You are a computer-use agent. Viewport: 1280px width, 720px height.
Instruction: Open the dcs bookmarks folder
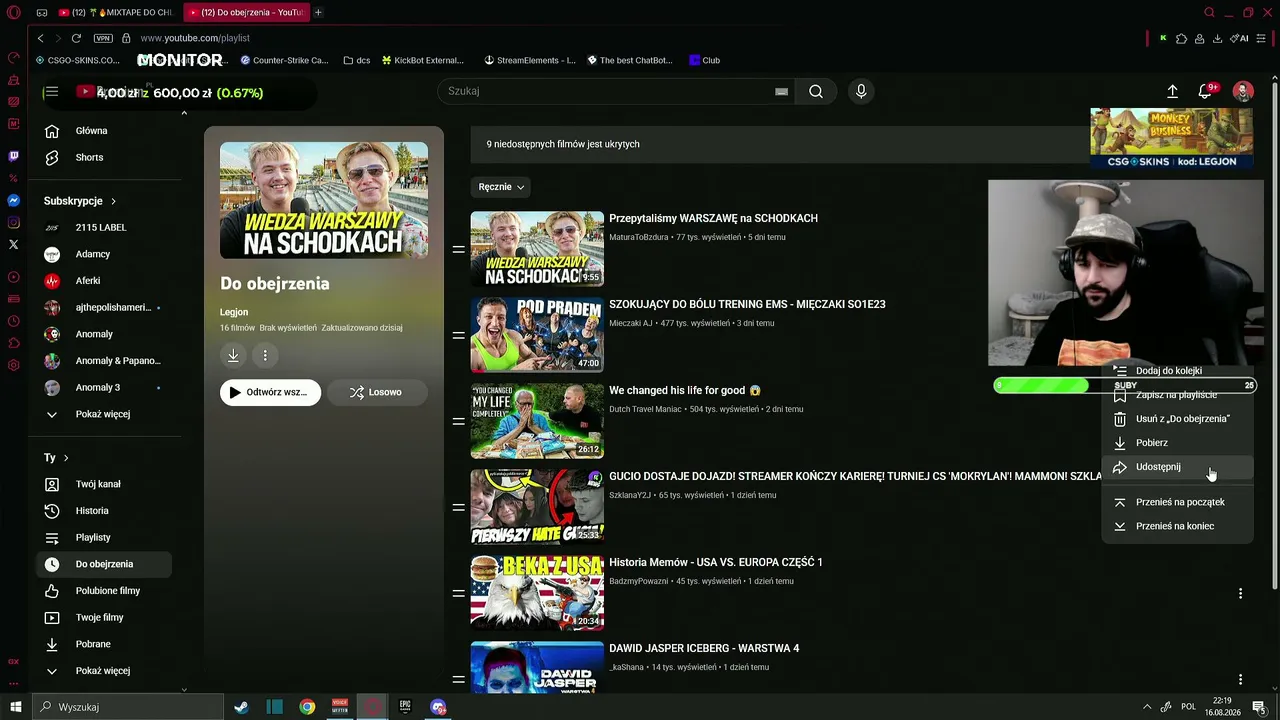[x=356, y=60]
